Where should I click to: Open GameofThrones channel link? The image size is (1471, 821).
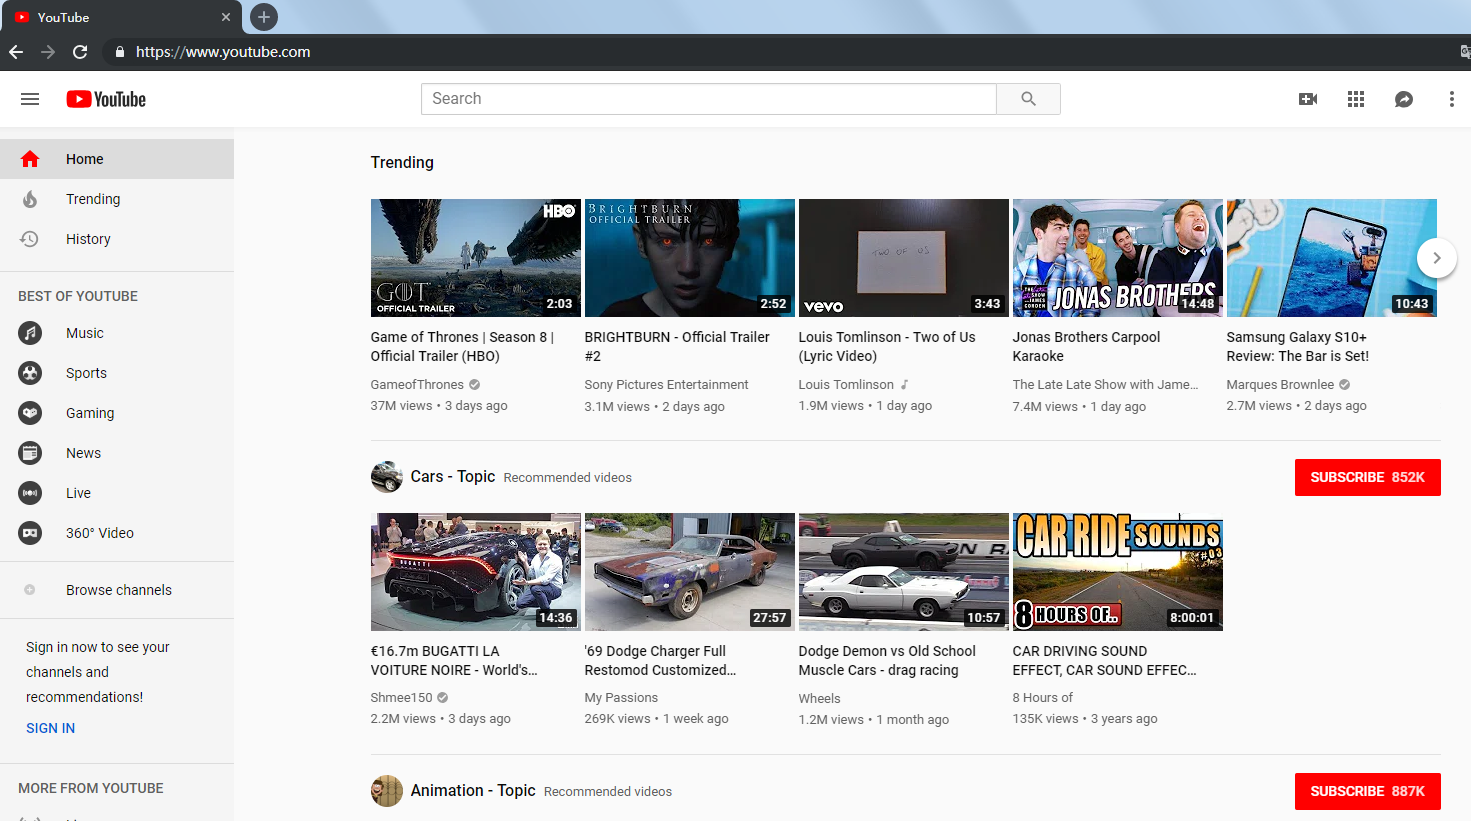[417, 385]
